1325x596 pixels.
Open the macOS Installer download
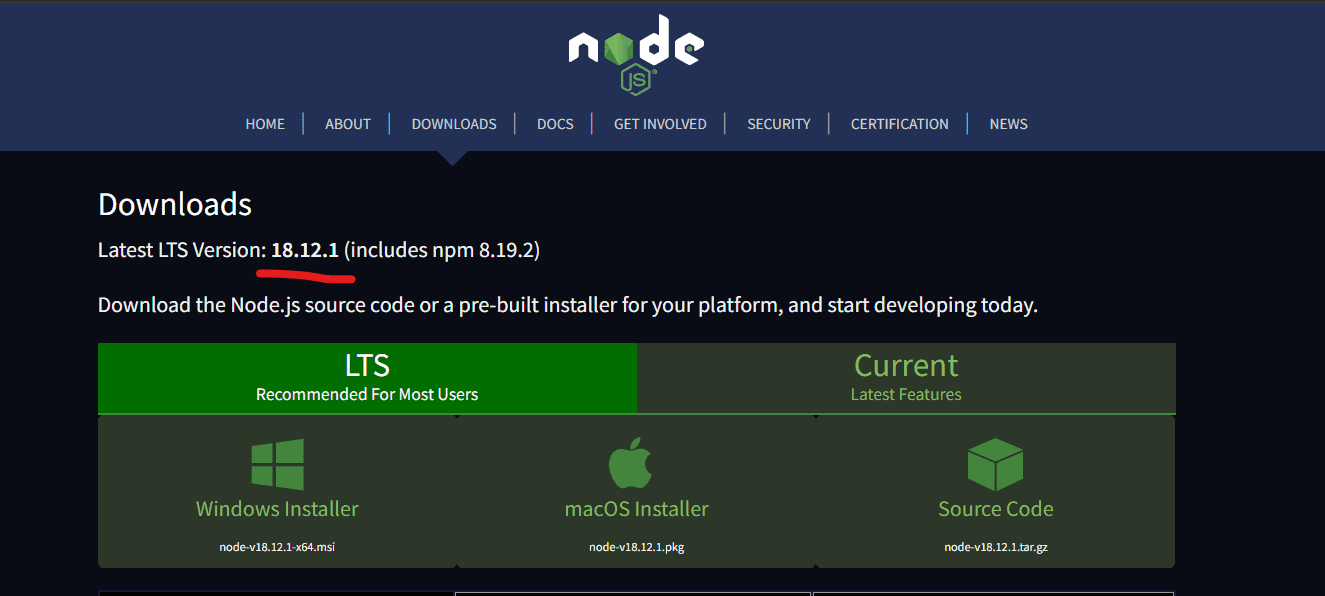pyautogui.click(x=636, y=508)
